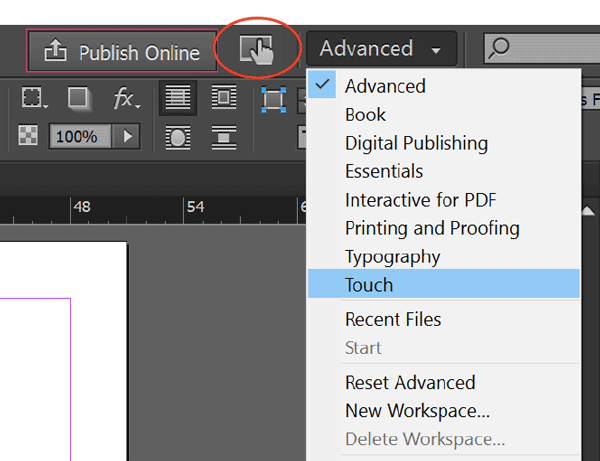Select wrap around bounding box icon
The height and width of the screenshot is (461, 600).
pos(224,97)
